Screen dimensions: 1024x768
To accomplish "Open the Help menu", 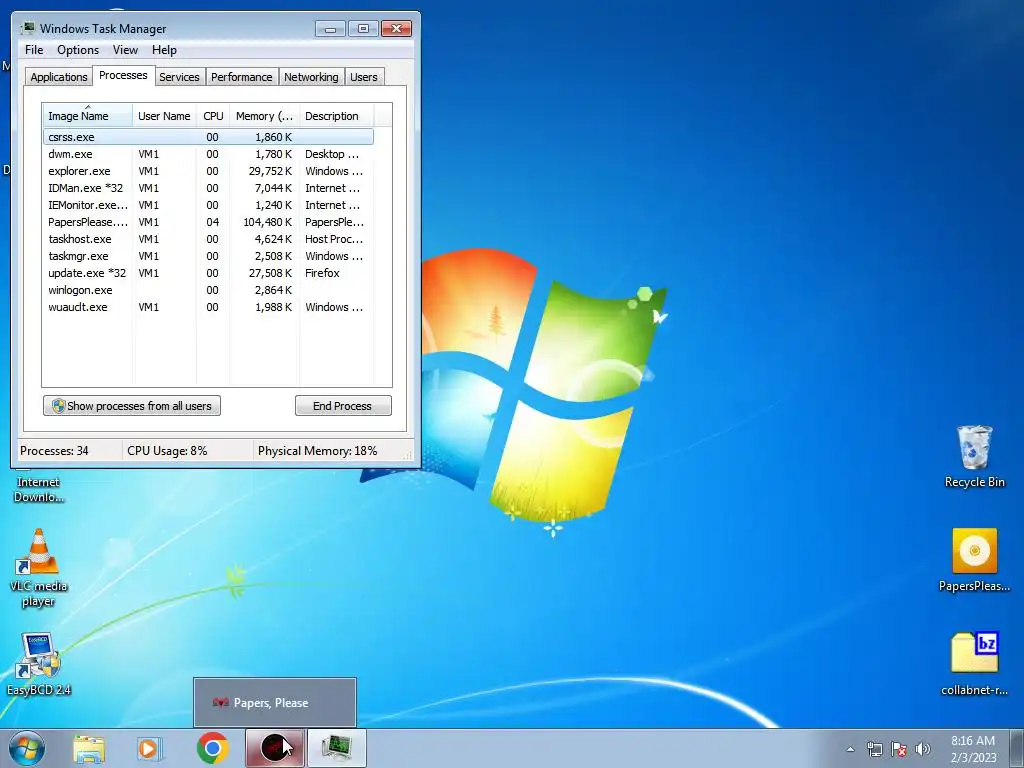I will coord(164,50).
